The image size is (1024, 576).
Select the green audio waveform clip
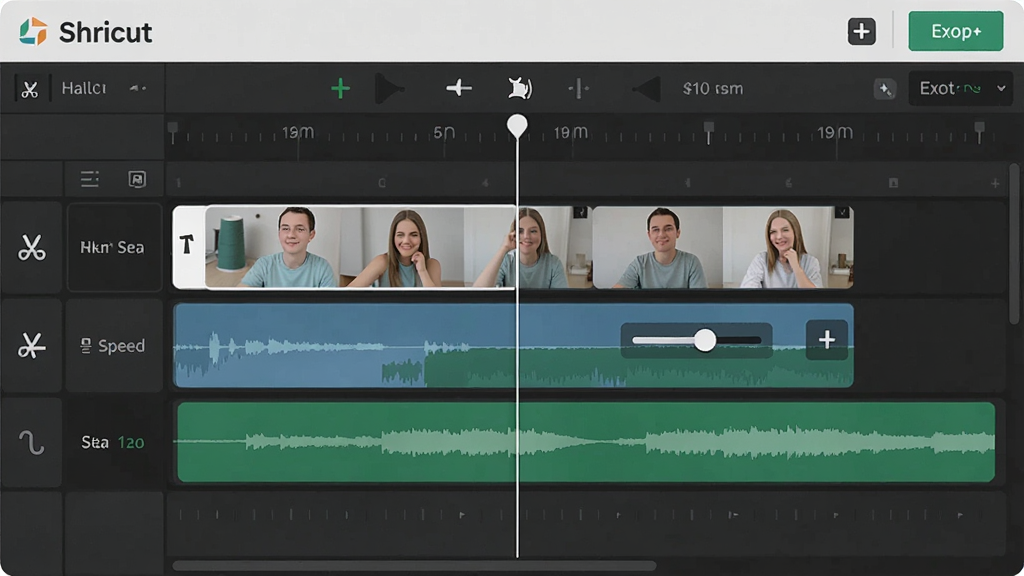tap(586, 442)
